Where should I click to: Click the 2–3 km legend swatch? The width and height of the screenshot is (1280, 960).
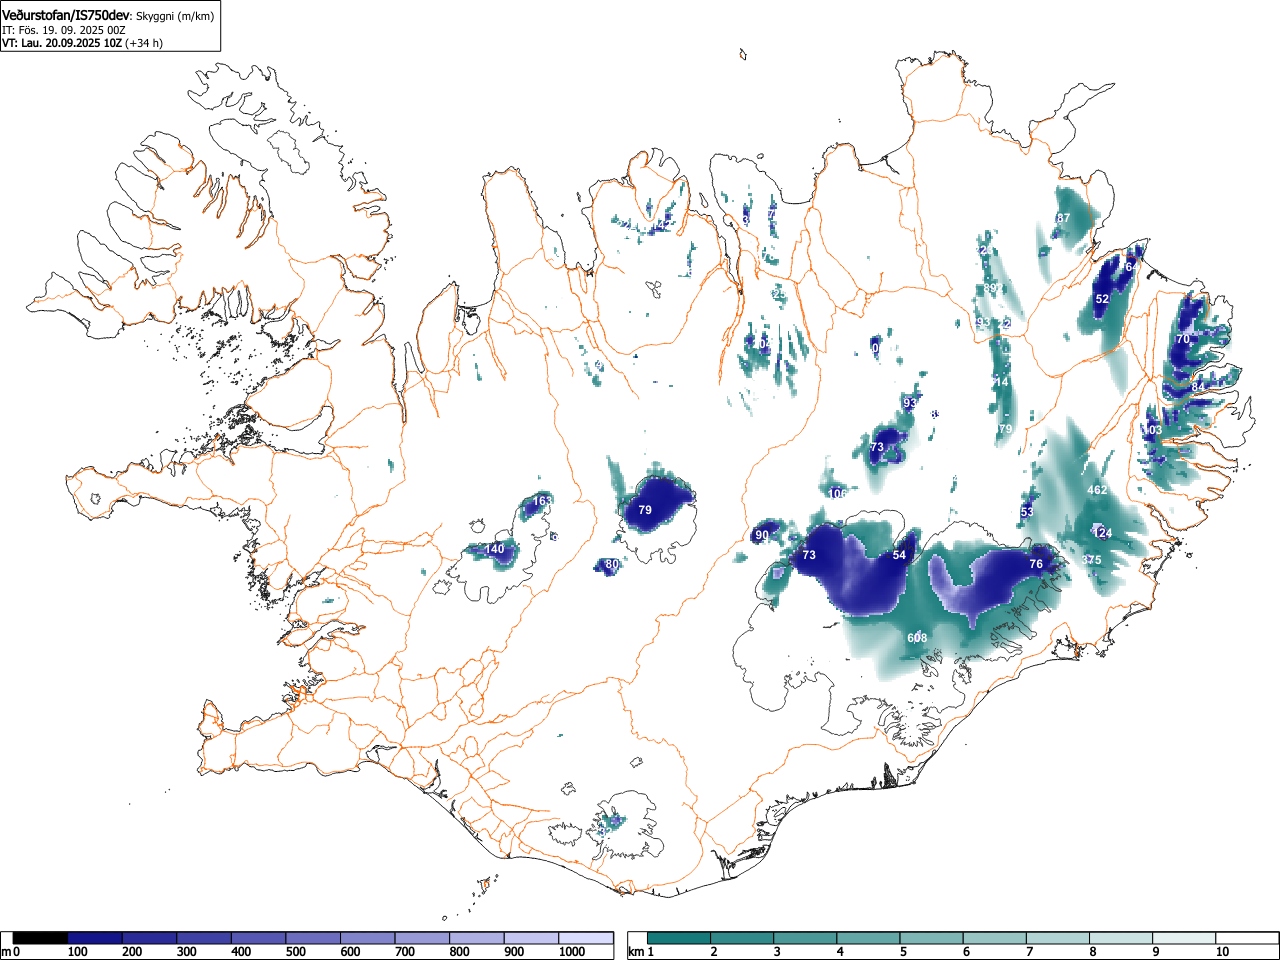(x=742, y=938)
